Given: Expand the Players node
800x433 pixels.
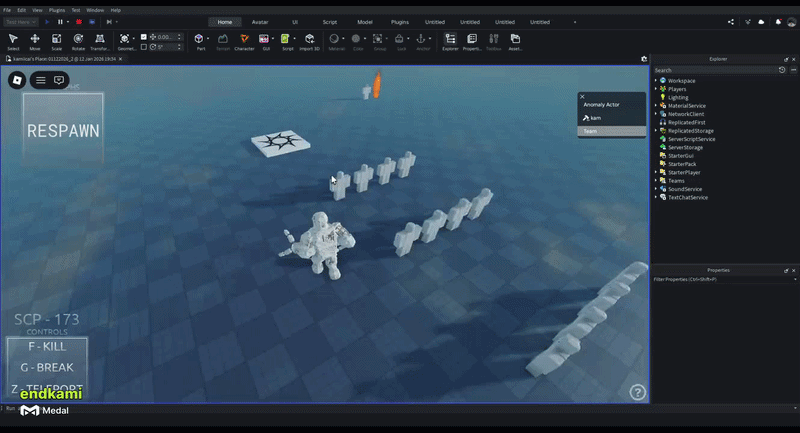Looking at the screenshot, I should 656,89.
